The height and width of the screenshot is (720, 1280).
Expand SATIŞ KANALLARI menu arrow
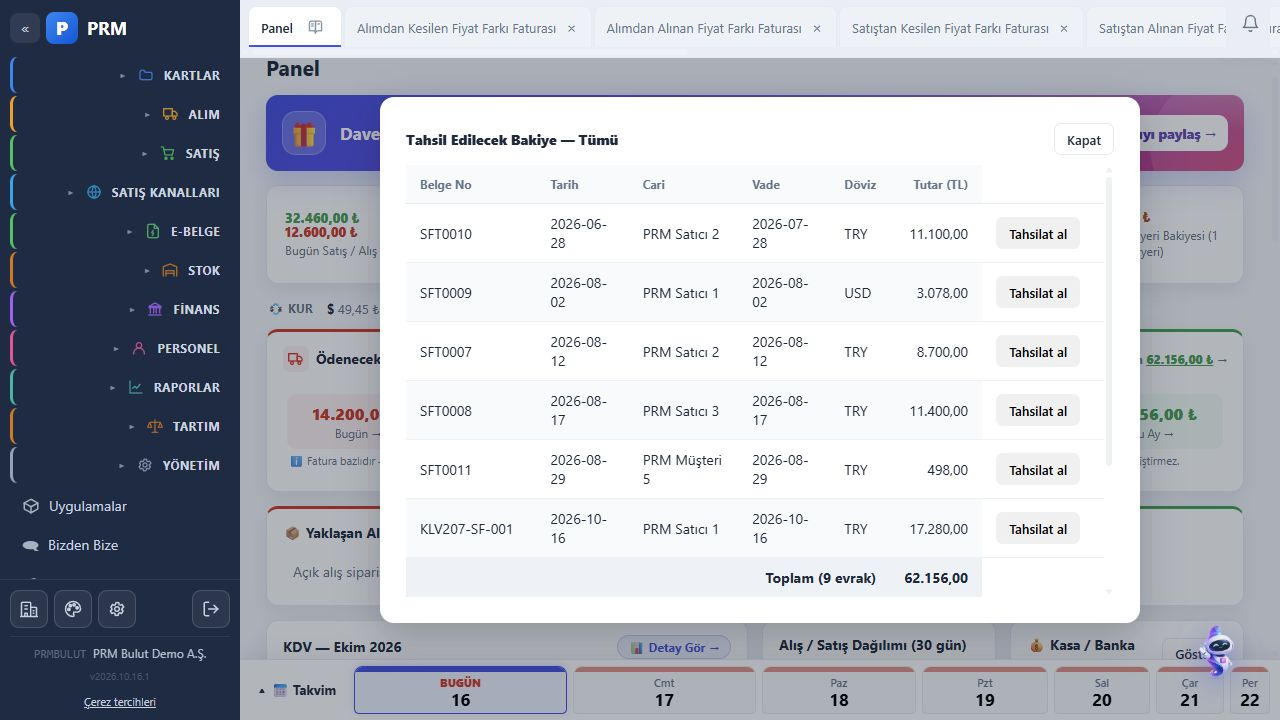click(x=71, y=192)
